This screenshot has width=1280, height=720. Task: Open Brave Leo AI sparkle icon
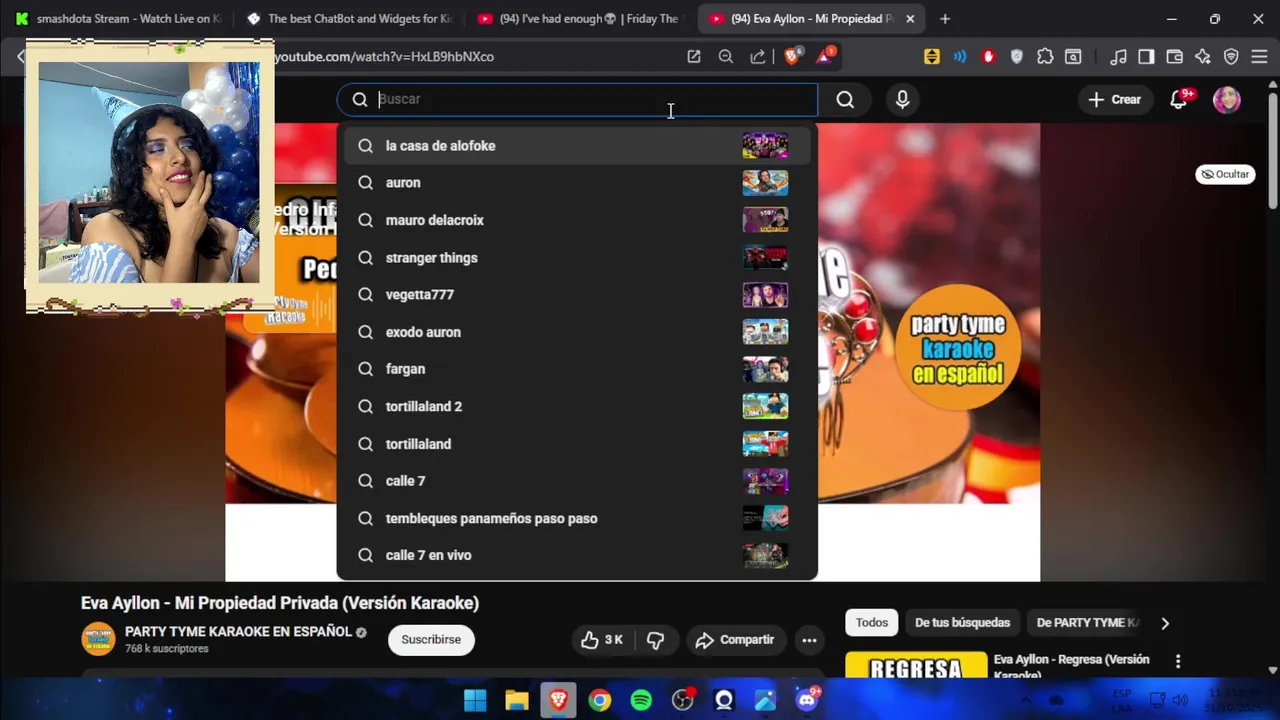1203,57
